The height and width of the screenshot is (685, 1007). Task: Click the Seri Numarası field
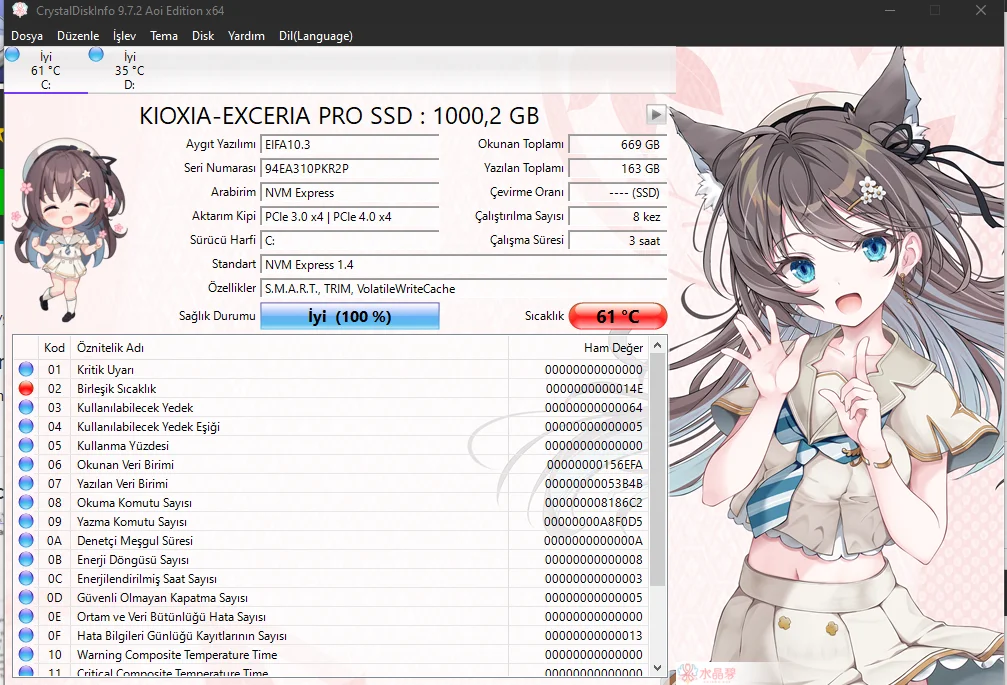pyautogui.click(x=349, y=168)
